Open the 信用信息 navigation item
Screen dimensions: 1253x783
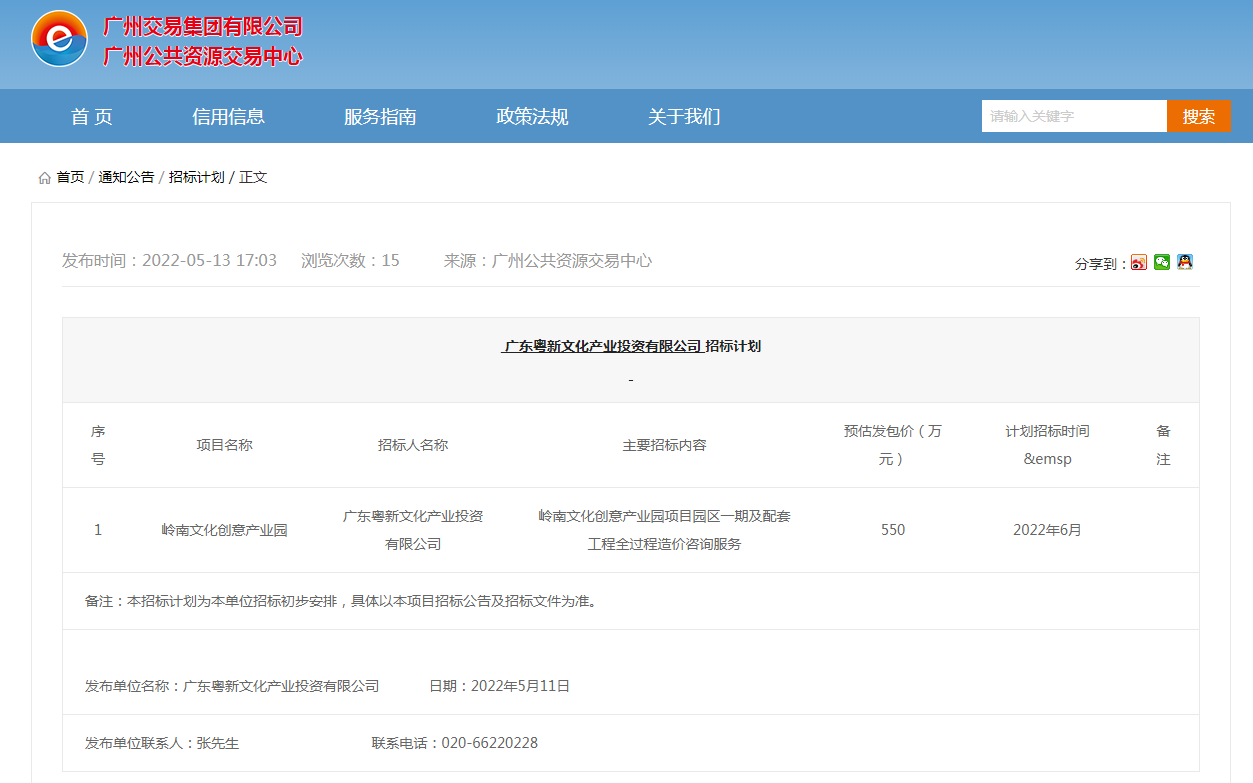click(x=229, y=117)
